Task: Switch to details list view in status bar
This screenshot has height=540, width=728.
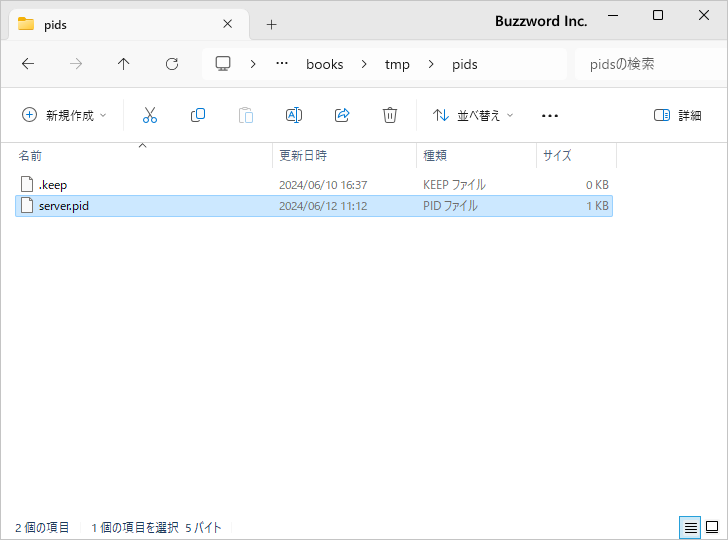Action: pyautogui.click(x=690, y=527)
